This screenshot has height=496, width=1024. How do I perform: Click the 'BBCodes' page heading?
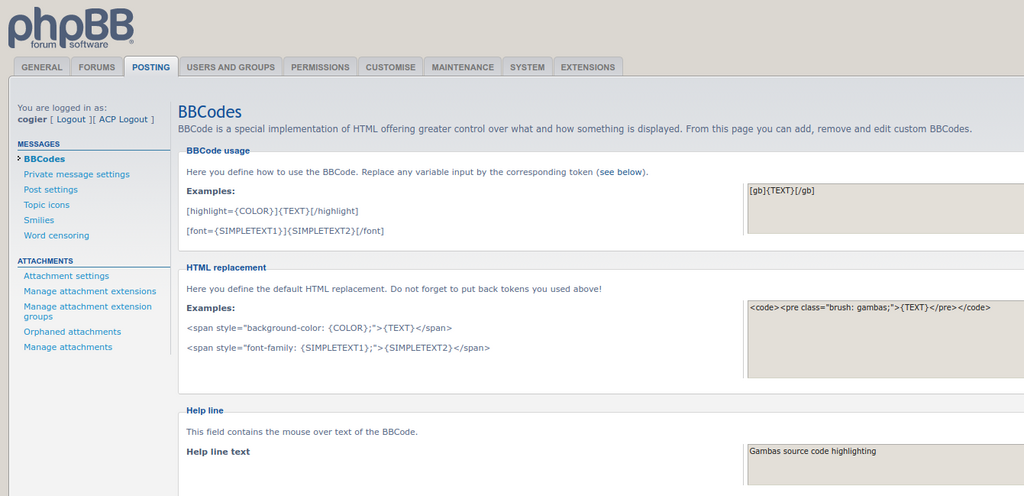point(210,112)
